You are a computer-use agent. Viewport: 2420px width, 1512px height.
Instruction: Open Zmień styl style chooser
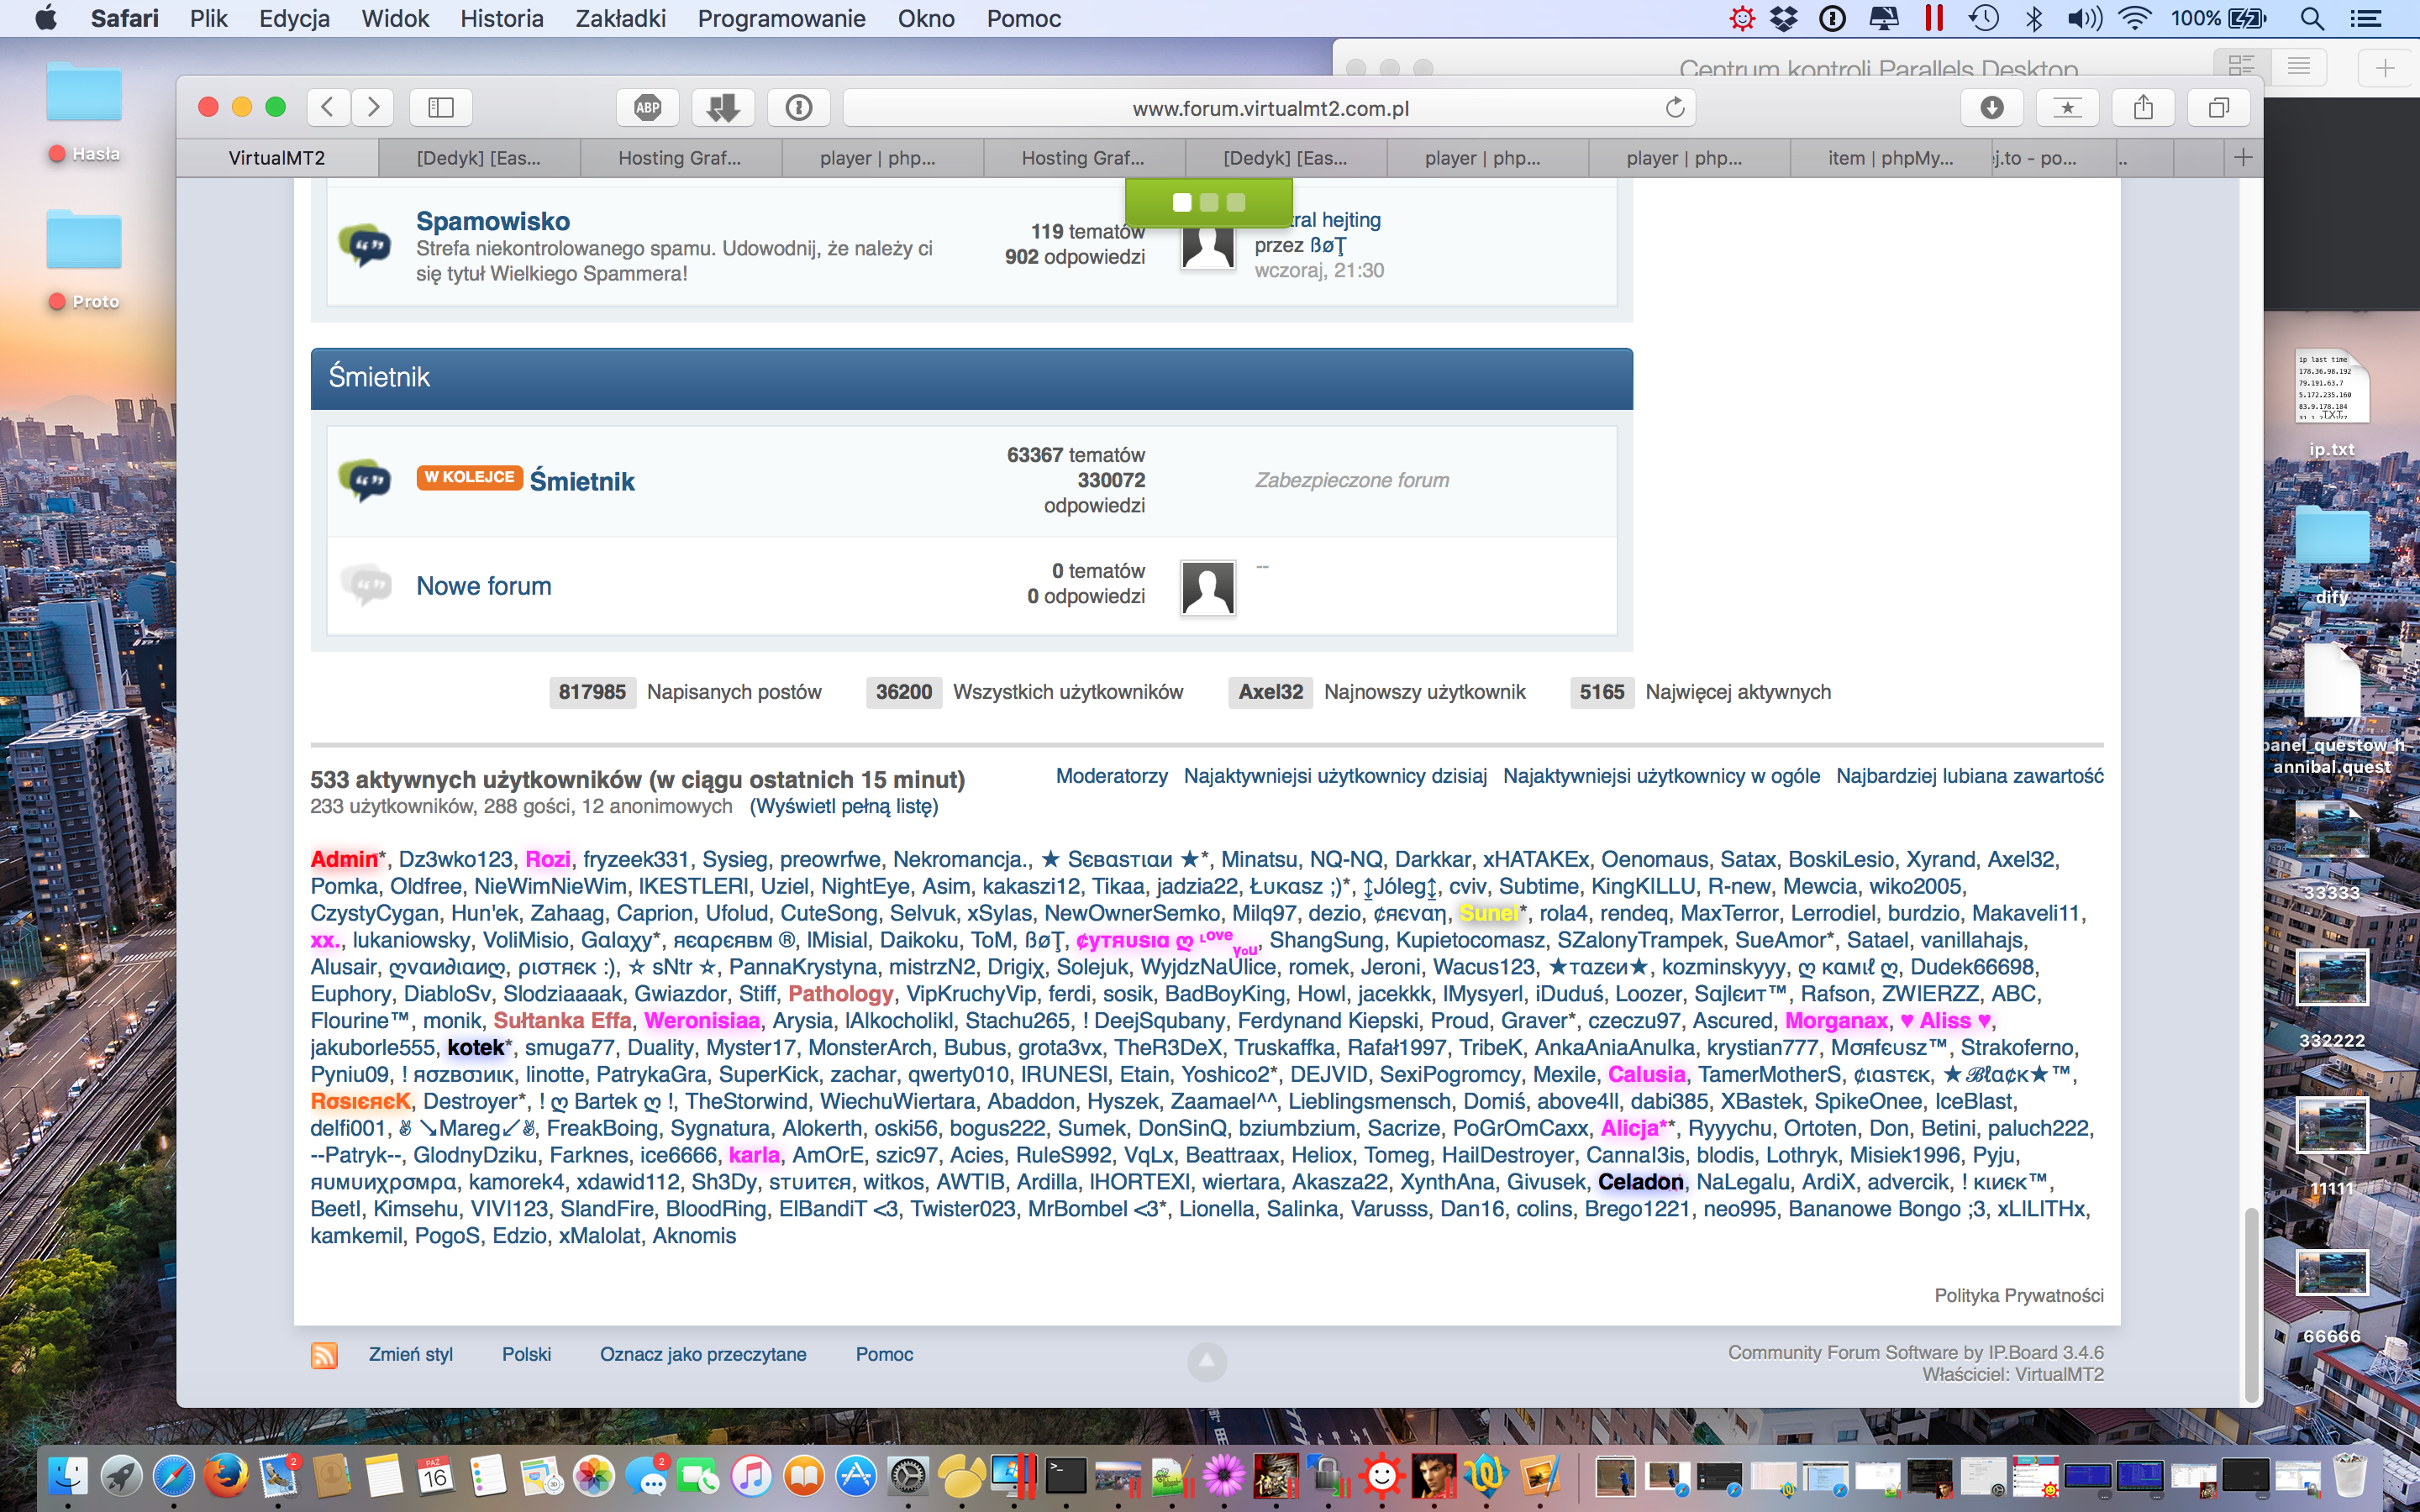(411, 1354)
